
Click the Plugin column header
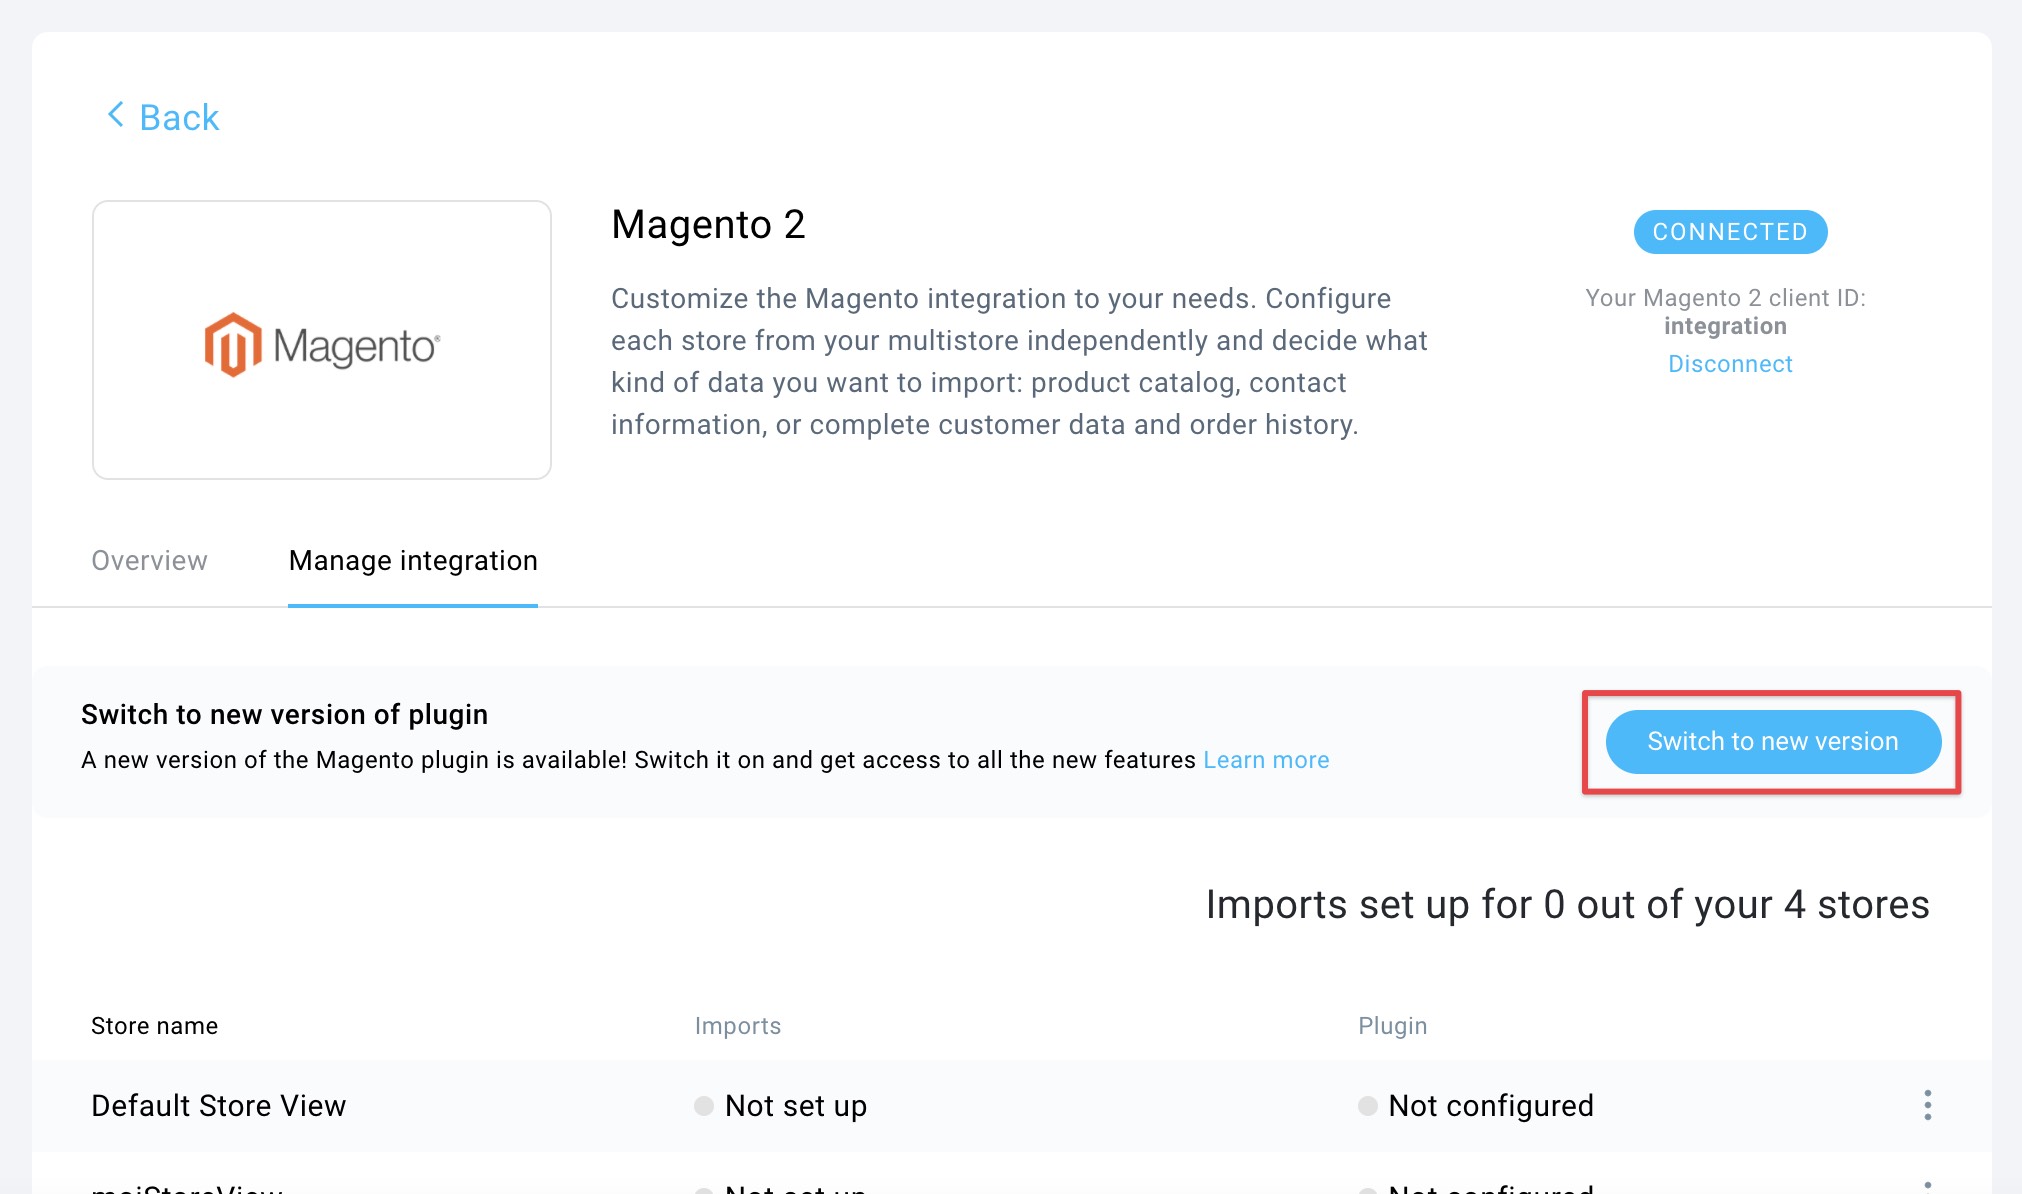(1392, 1026)
